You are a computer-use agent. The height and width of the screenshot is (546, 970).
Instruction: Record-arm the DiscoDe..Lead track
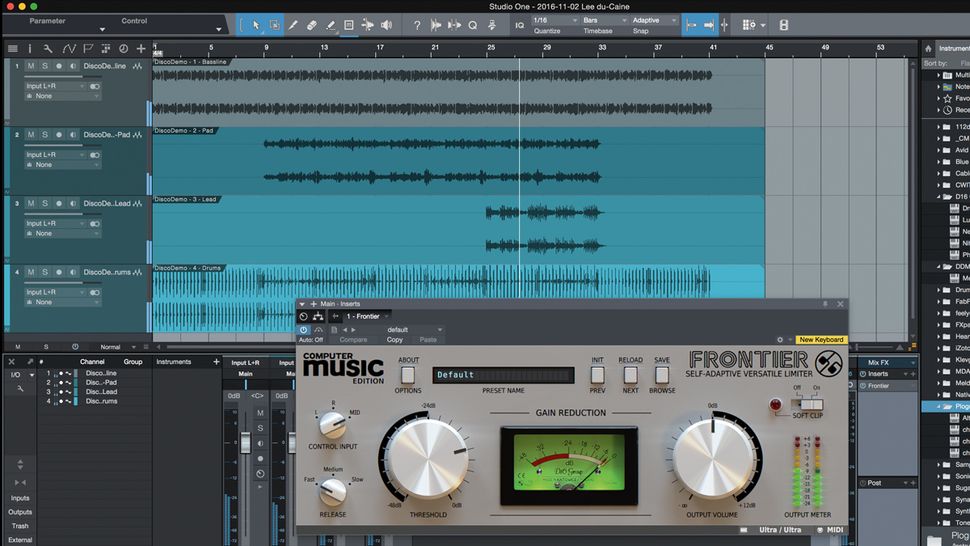59,203
